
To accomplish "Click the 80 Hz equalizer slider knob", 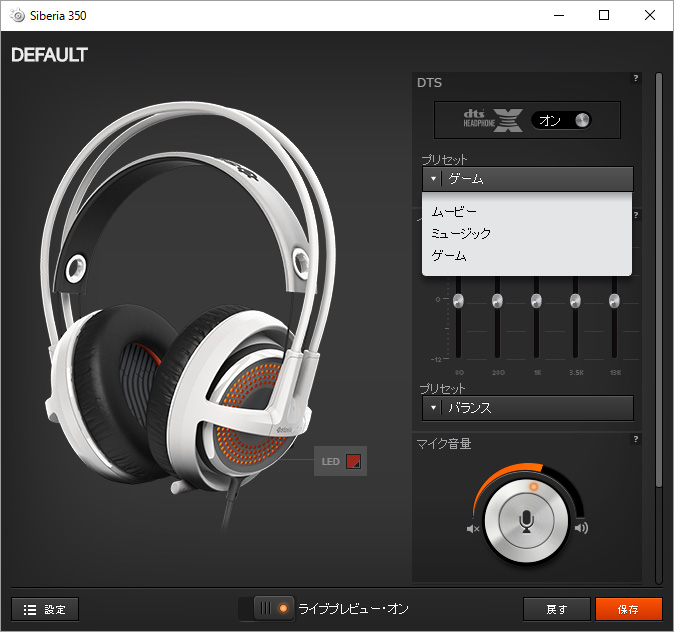I will coord(458,301).
